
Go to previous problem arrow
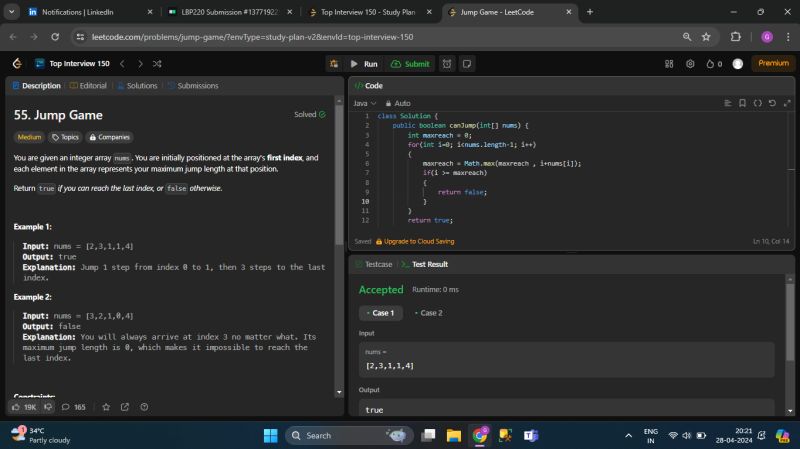pos(122,64)
